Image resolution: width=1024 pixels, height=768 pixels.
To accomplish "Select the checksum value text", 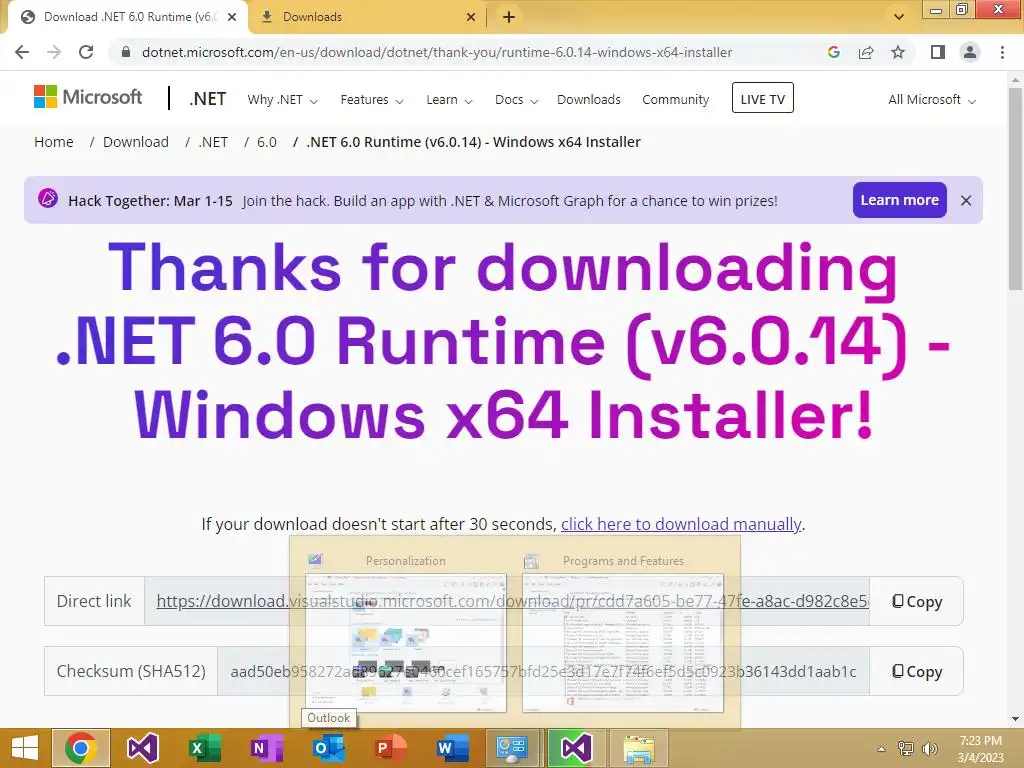I will pos(543,671).
